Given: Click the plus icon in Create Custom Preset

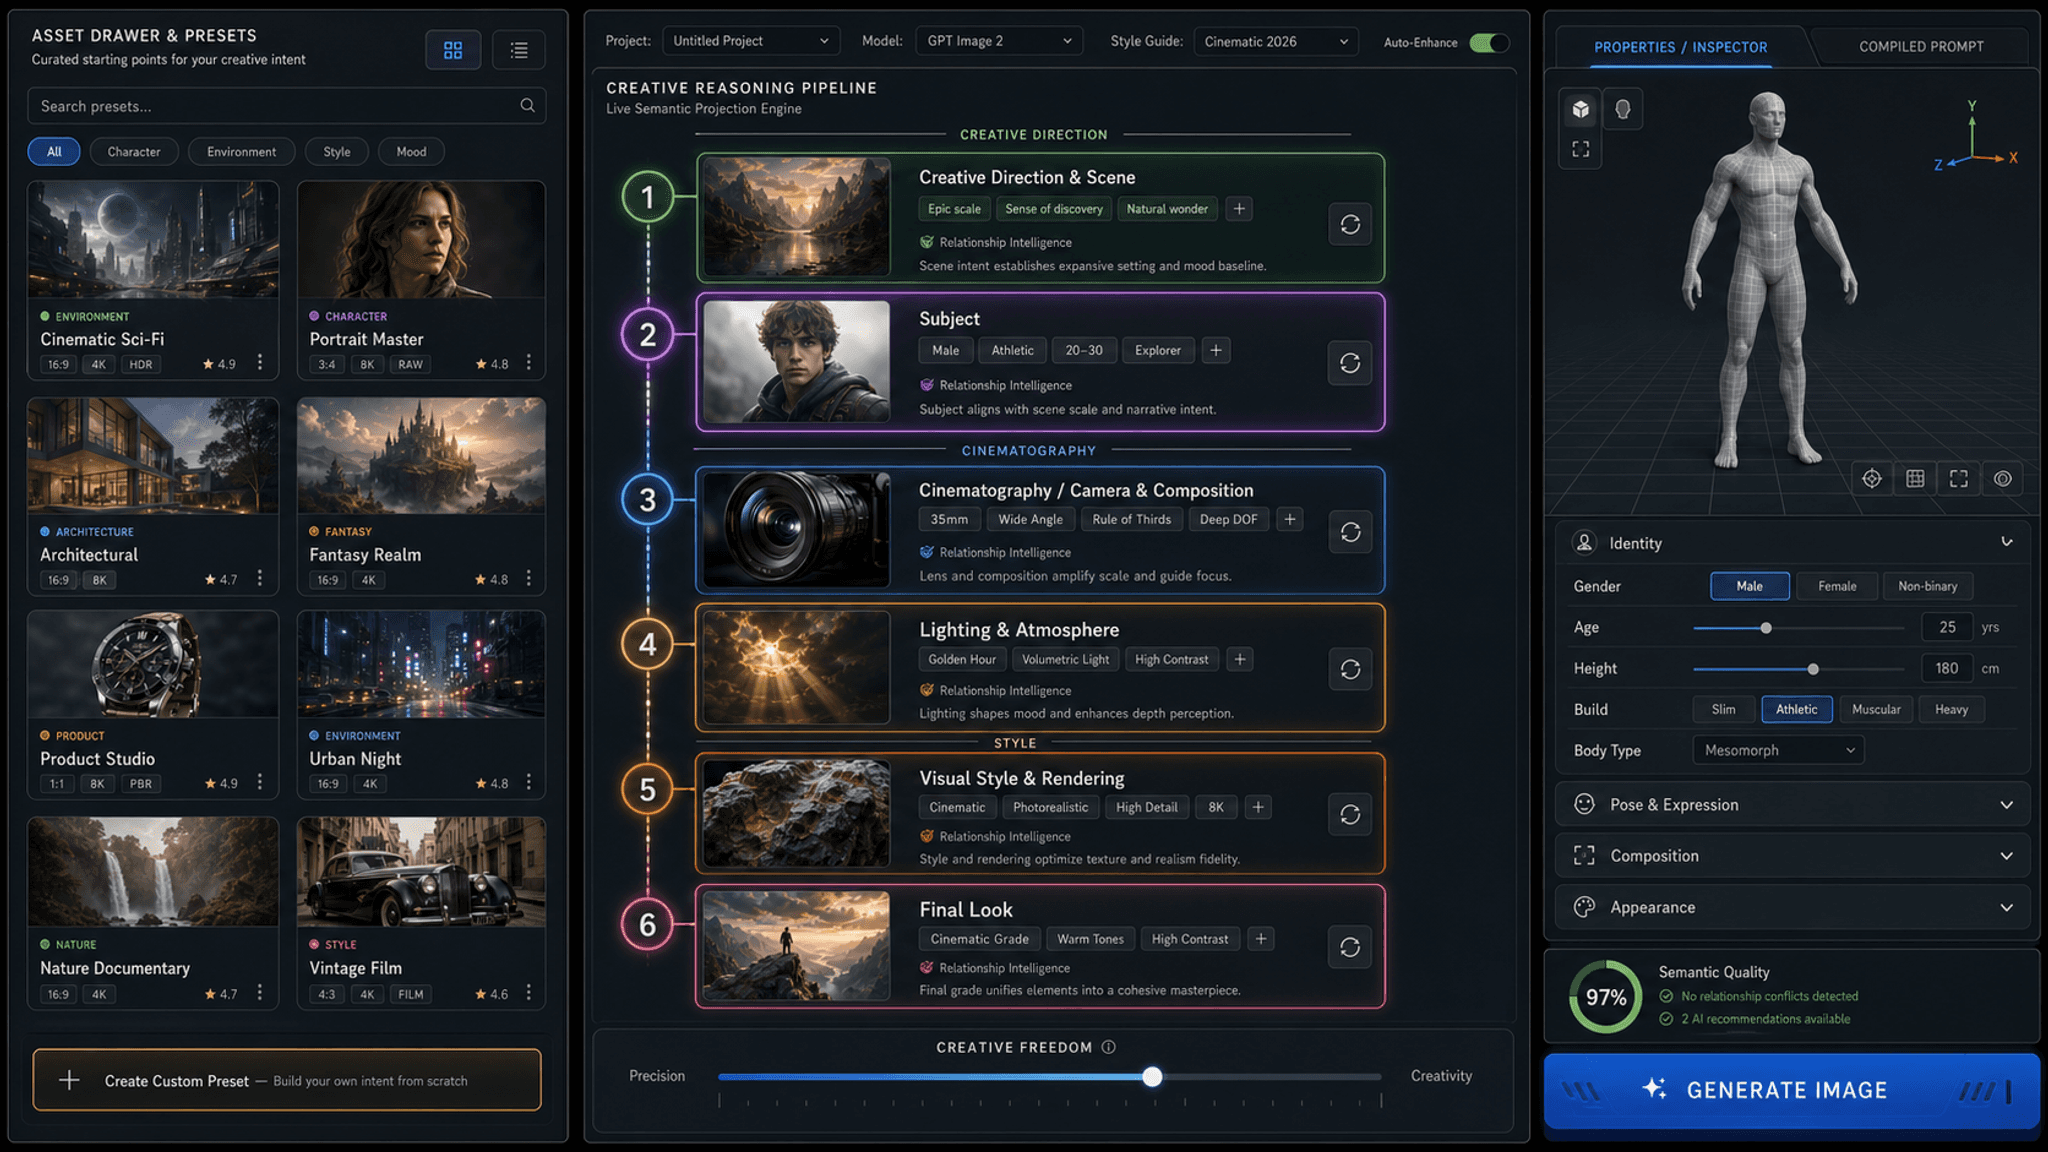Looking at the screenshot, I should click(x=69, y=1080).
